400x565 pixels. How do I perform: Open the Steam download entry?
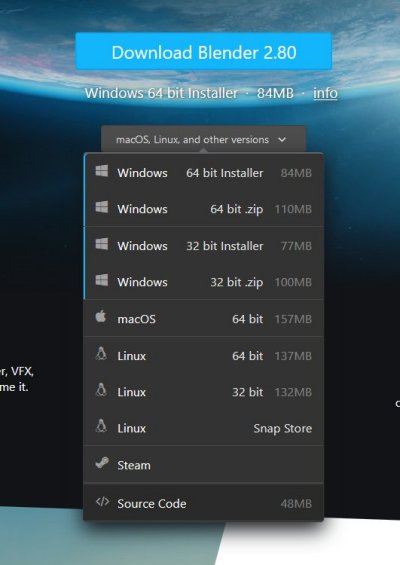pos(204,465)
